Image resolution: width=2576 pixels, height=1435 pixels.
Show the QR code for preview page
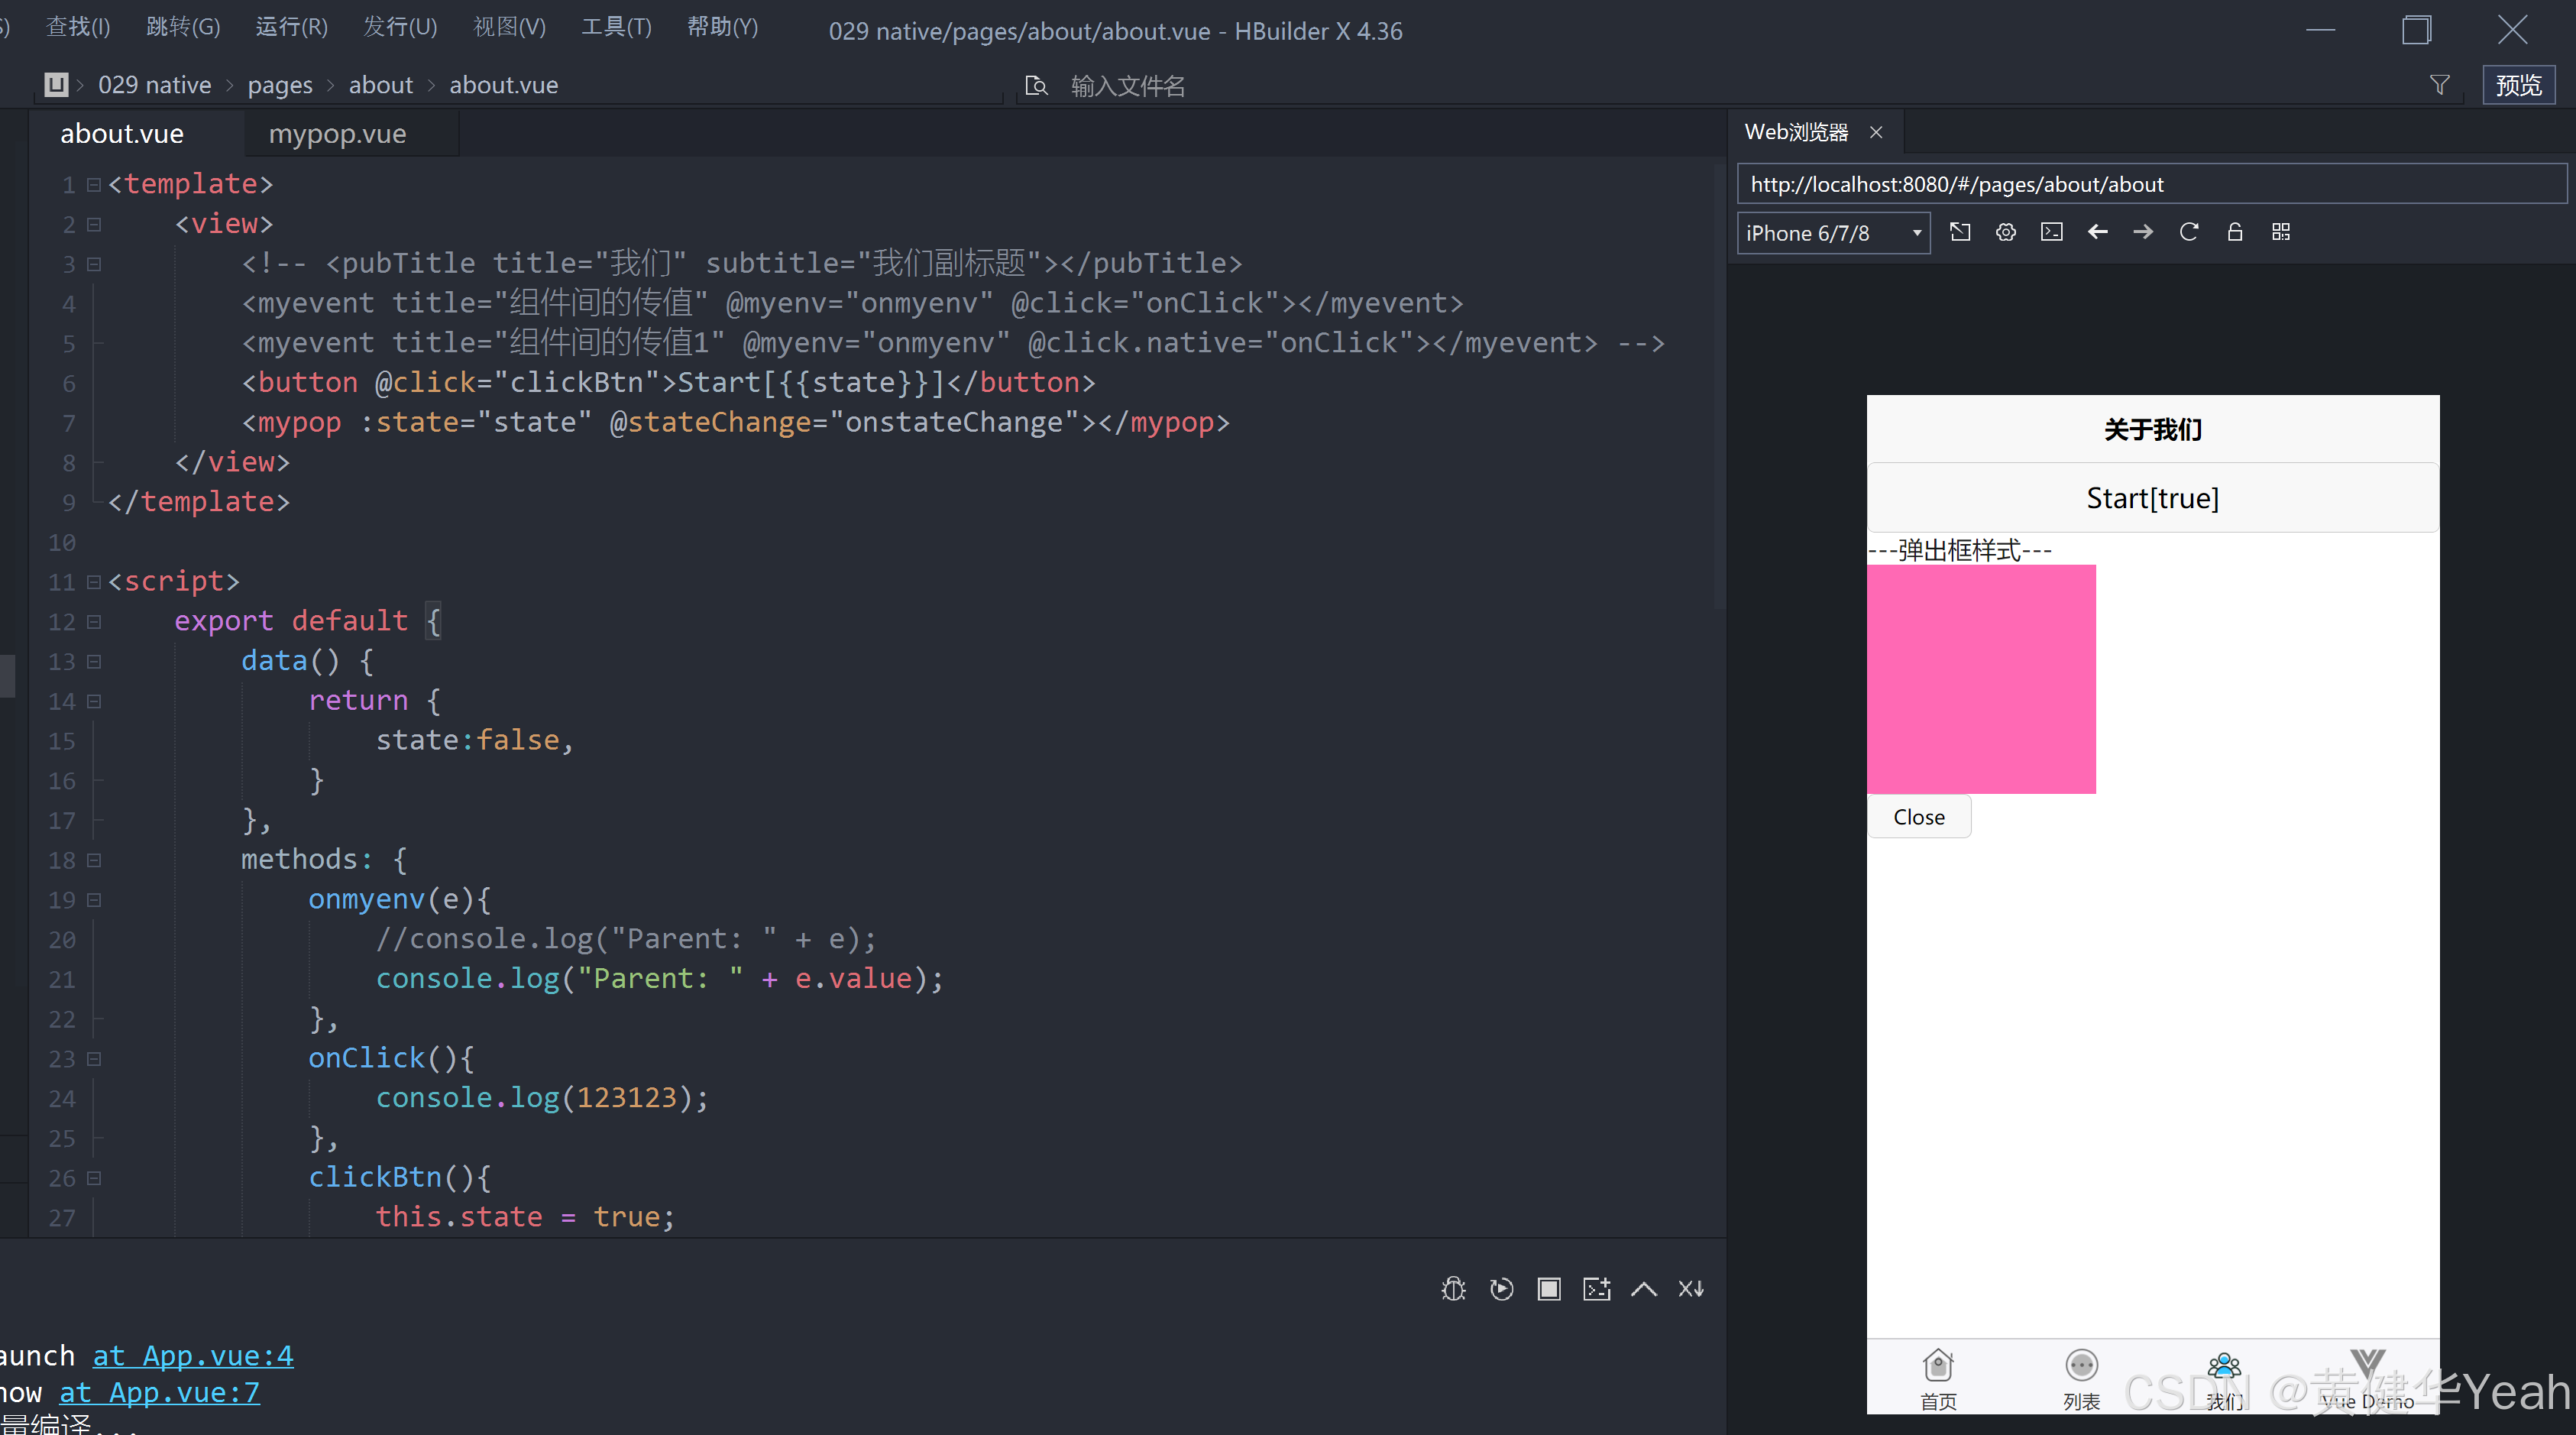pos(2280,232)
